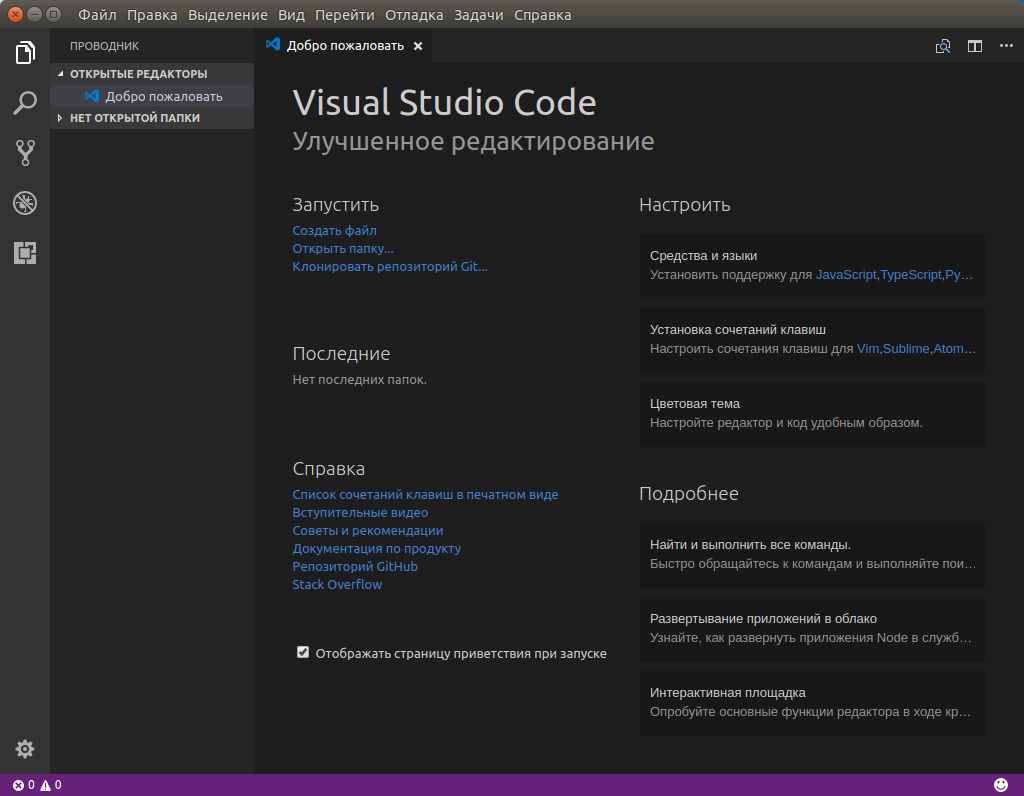Viewport: 1024px width, 796px height.
Task: Collapse the ОТКРЫТЫЕ РЕДАКТОРЫ section
Action: point(138,74)
